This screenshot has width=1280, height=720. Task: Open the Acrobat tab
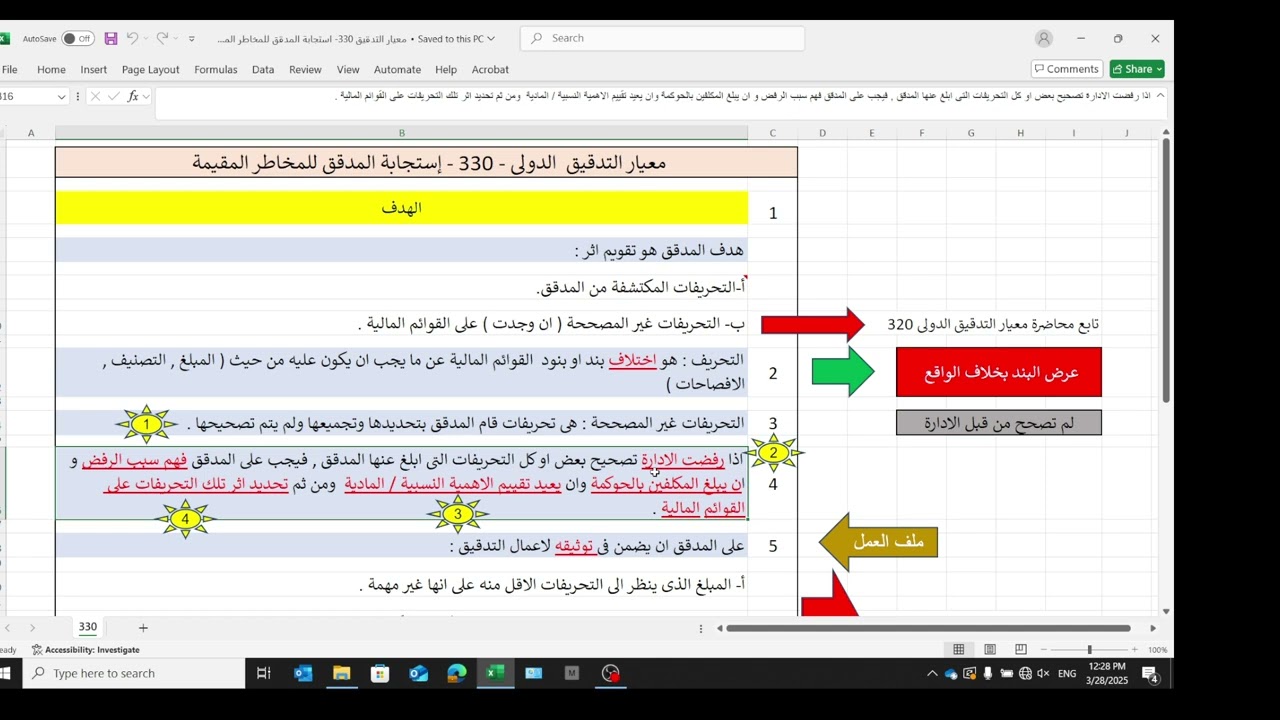tap(490, 70)
